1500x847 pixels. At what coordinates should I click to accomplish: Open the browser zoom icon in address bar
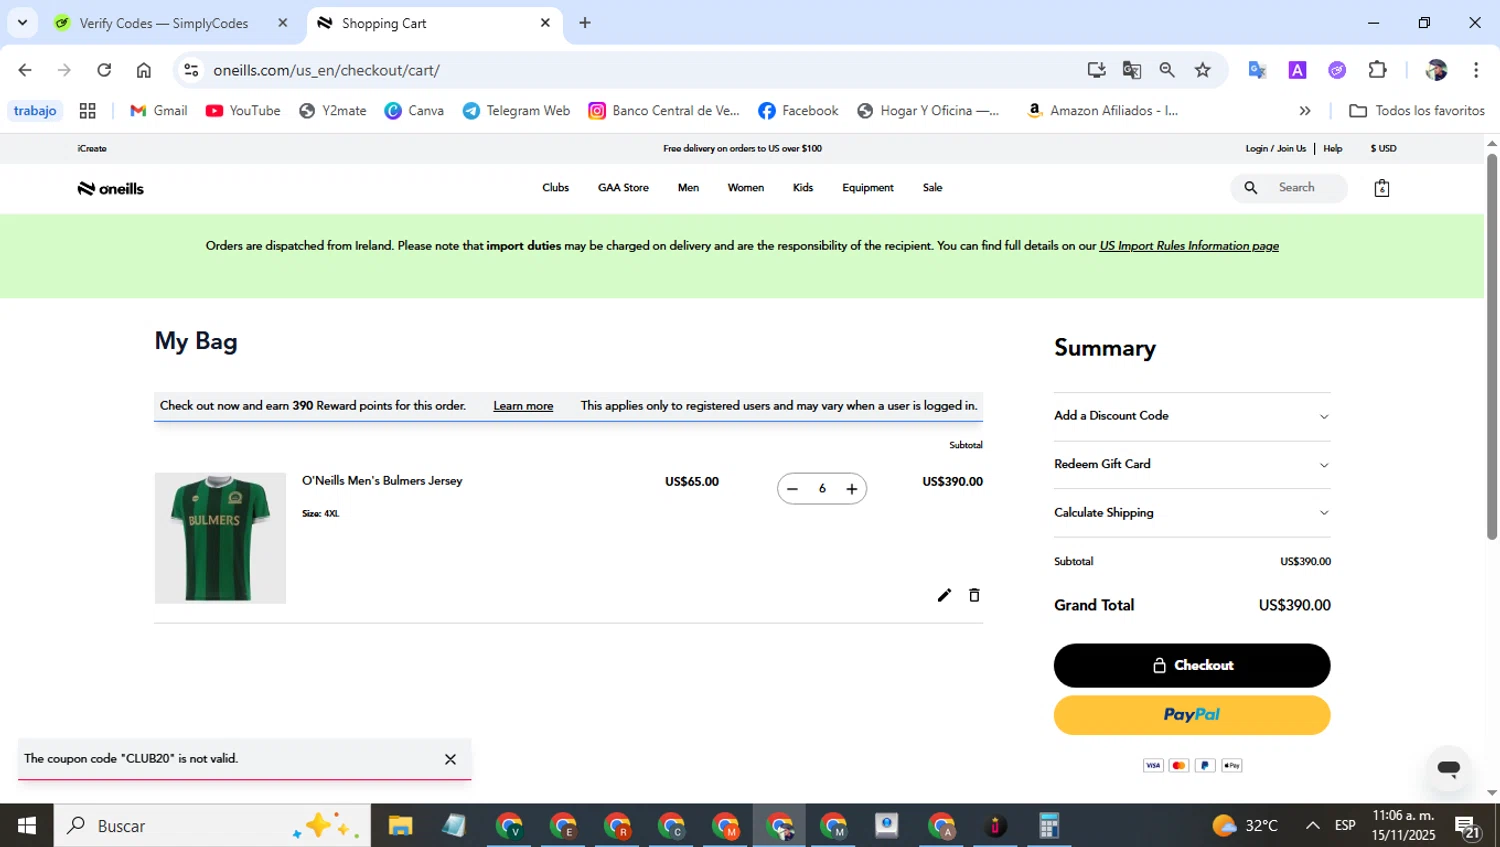[x=1167, y=70]
